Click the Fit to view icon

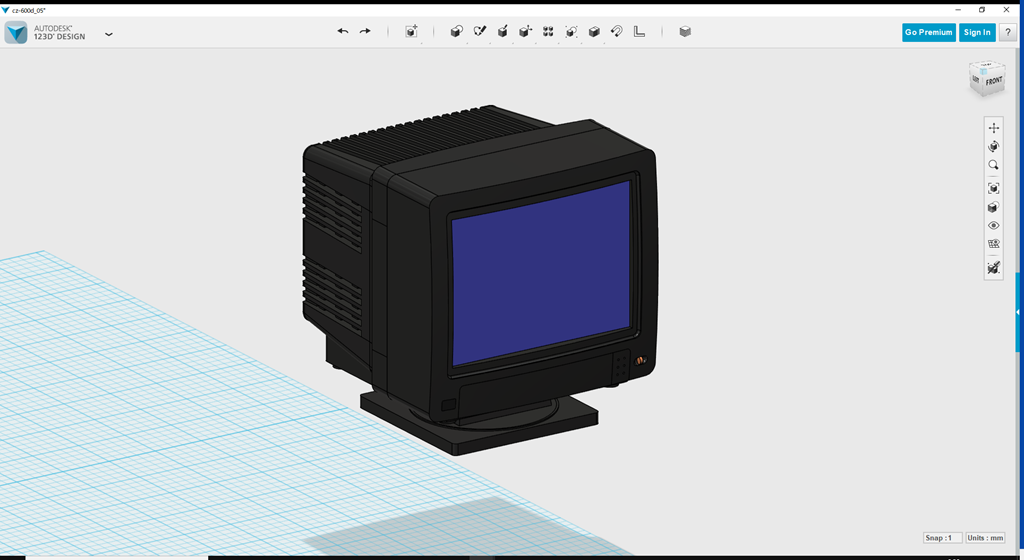[993, 188]
